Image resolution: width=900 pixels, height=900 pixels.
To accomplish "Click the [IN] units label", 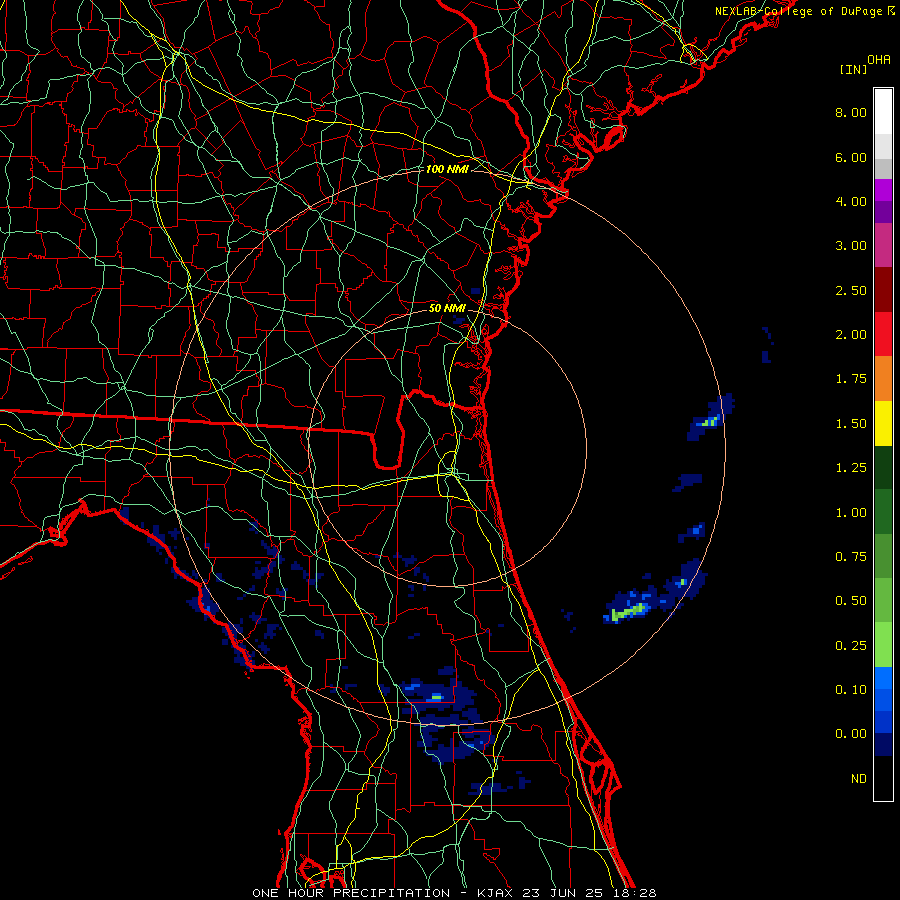I will 853,69.
